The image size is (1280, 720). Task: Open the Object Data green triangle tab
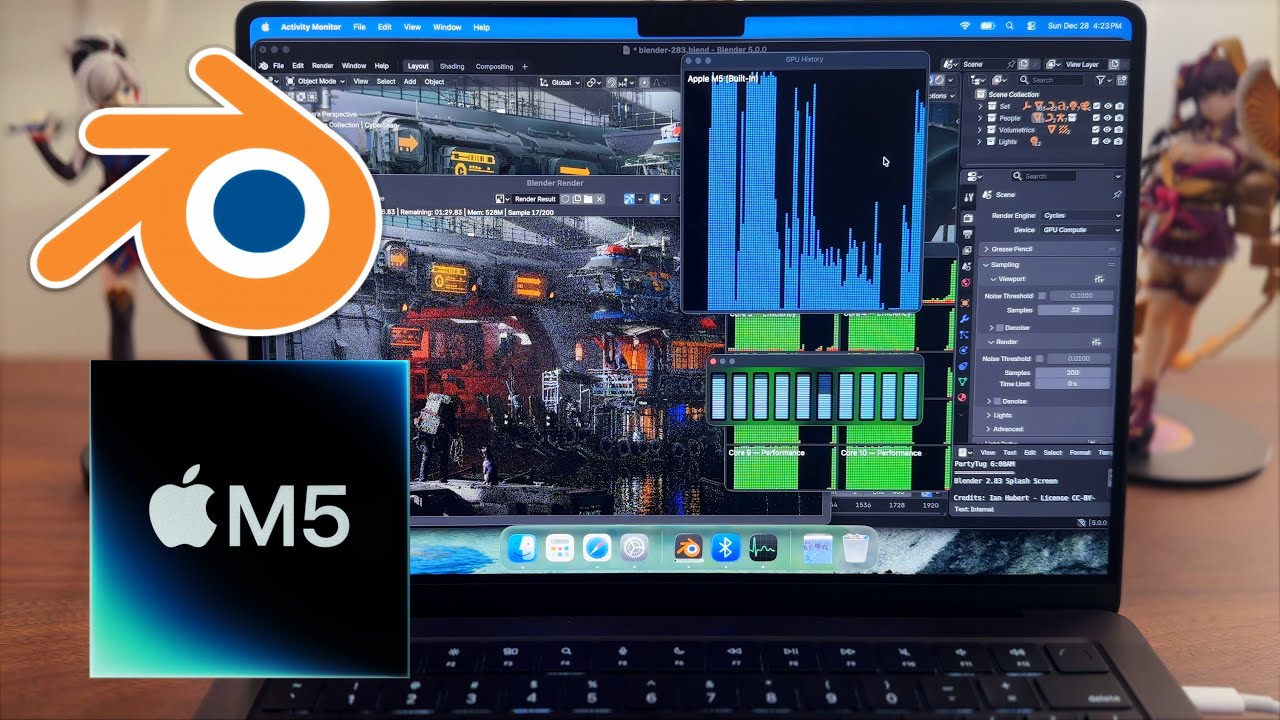coord(964,381)
